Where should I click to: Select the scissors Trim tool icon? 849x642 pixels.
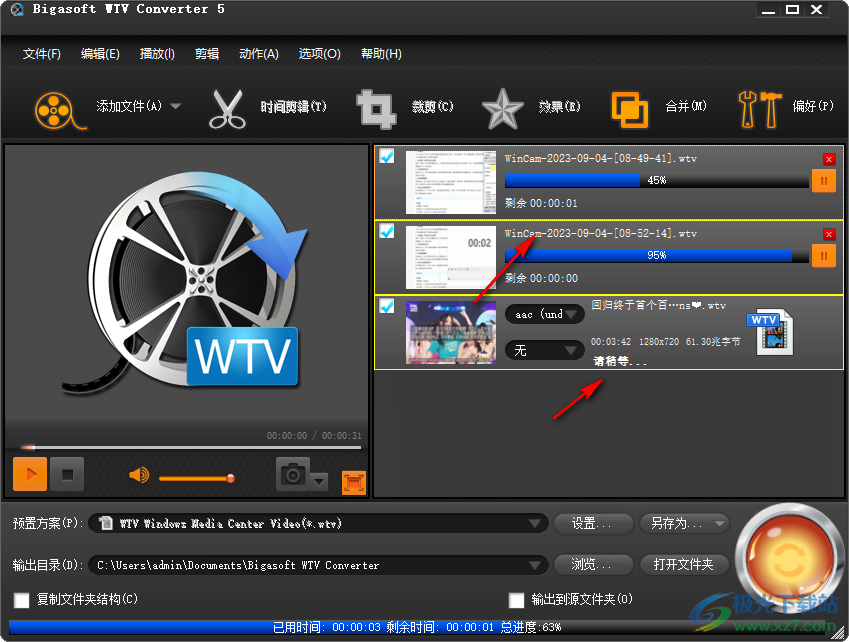pyautogui.click(x=227, y=110)
